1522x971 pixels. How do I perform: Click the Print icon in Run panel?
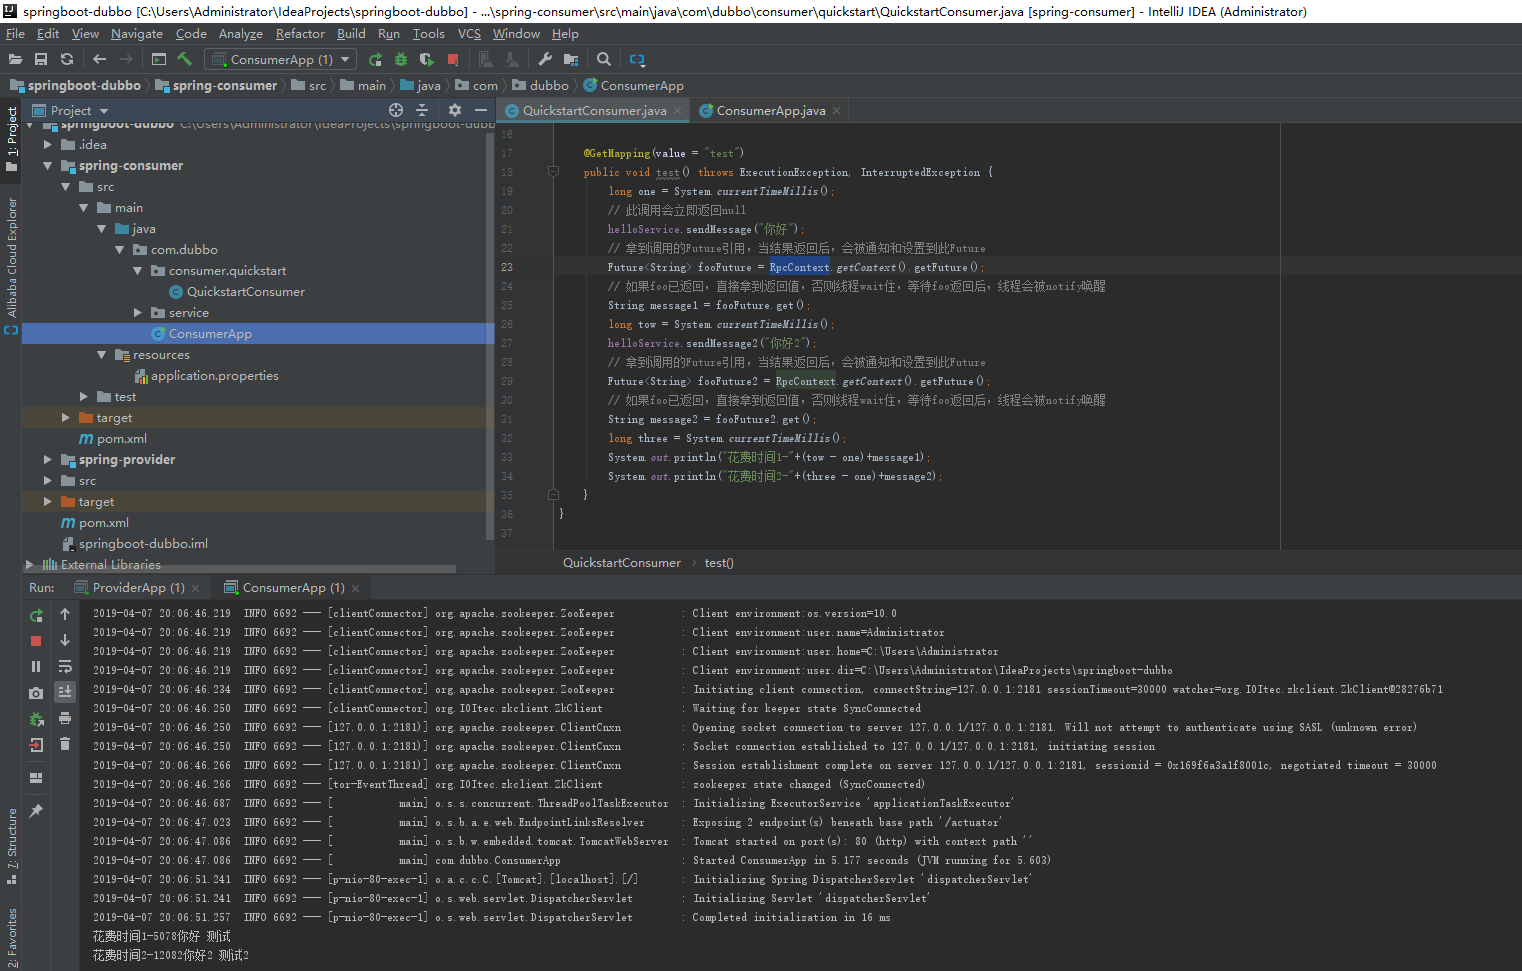(65, 718)
